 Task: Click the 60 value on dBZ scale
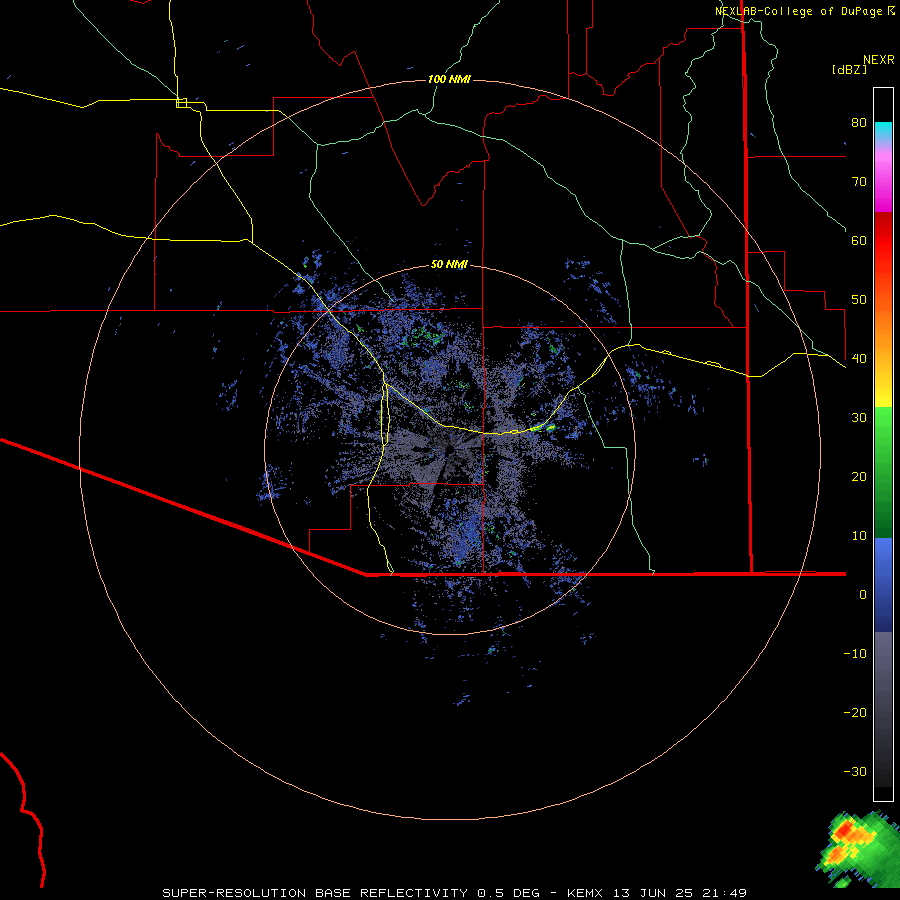click(x=859, y=240)
